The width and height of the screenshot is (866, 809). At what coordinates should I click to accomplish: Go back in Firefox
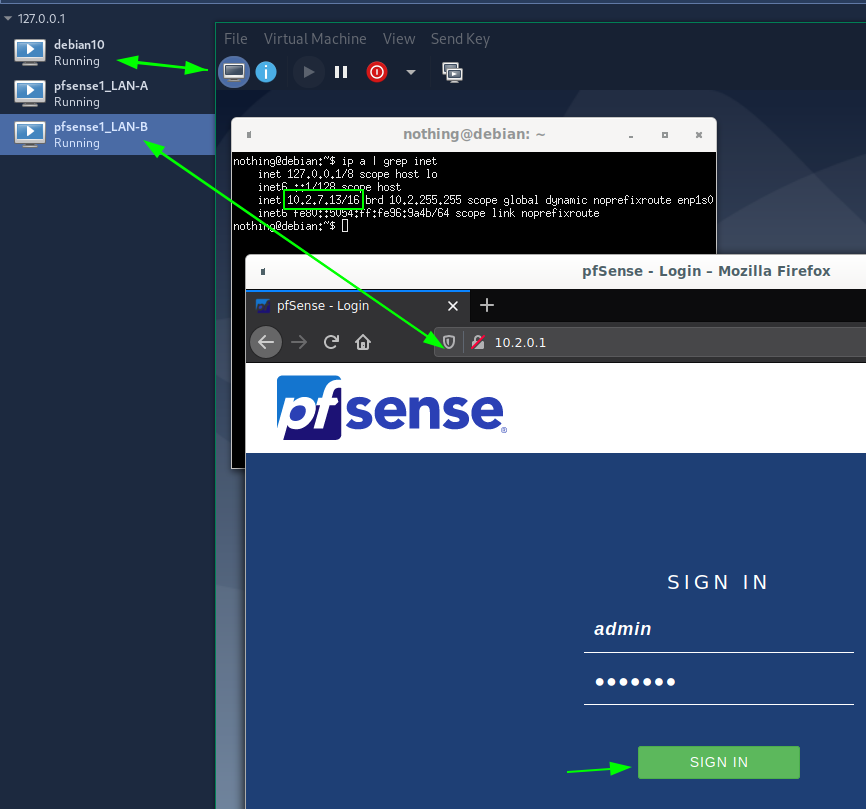[x=266, y=342]
